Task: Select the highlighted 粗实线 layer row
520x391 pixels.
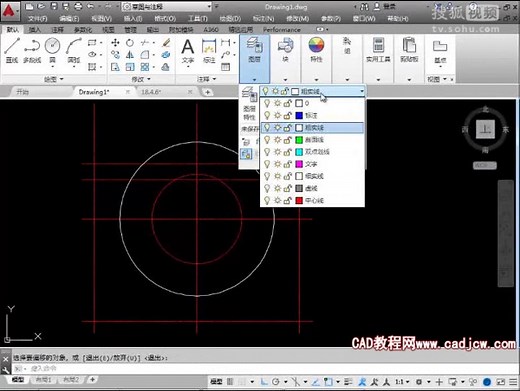Action: (312, 128)
